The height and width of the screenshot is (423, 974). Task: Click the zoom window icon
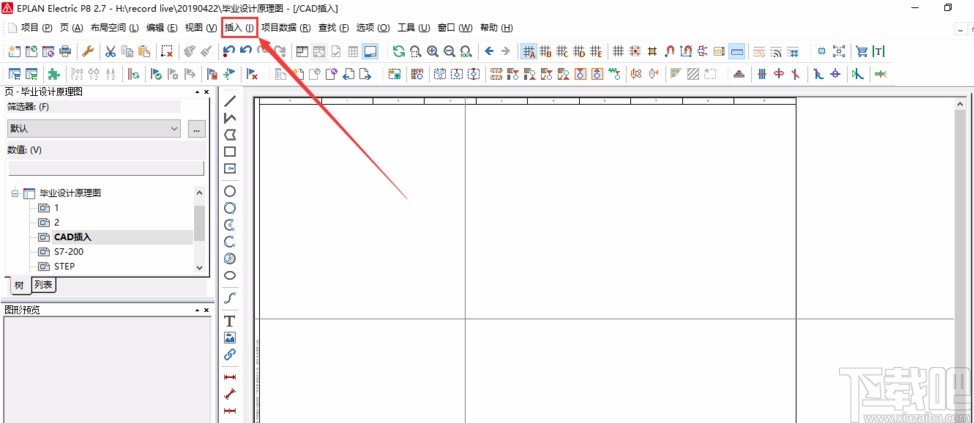pos(416,52)
